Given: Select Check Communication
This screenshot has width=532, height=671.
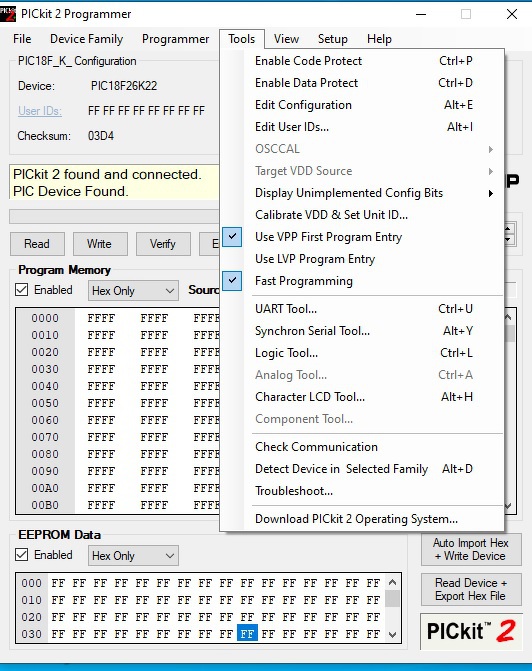Looking at the screenshot, I should pos(362,447).
